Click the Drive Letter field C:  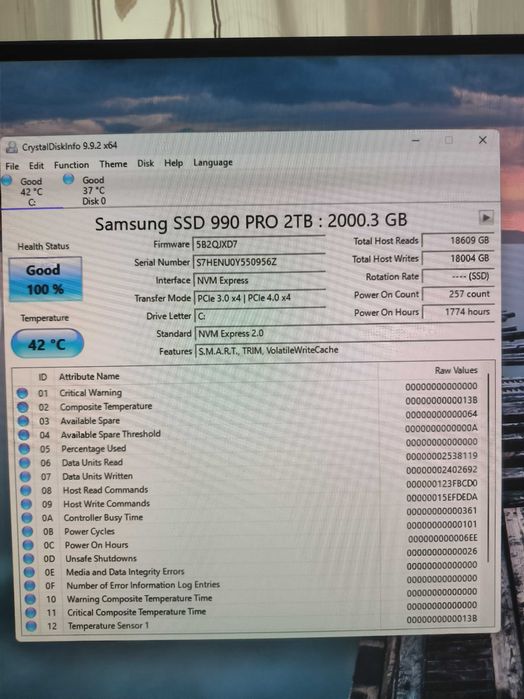coord(260,316)
